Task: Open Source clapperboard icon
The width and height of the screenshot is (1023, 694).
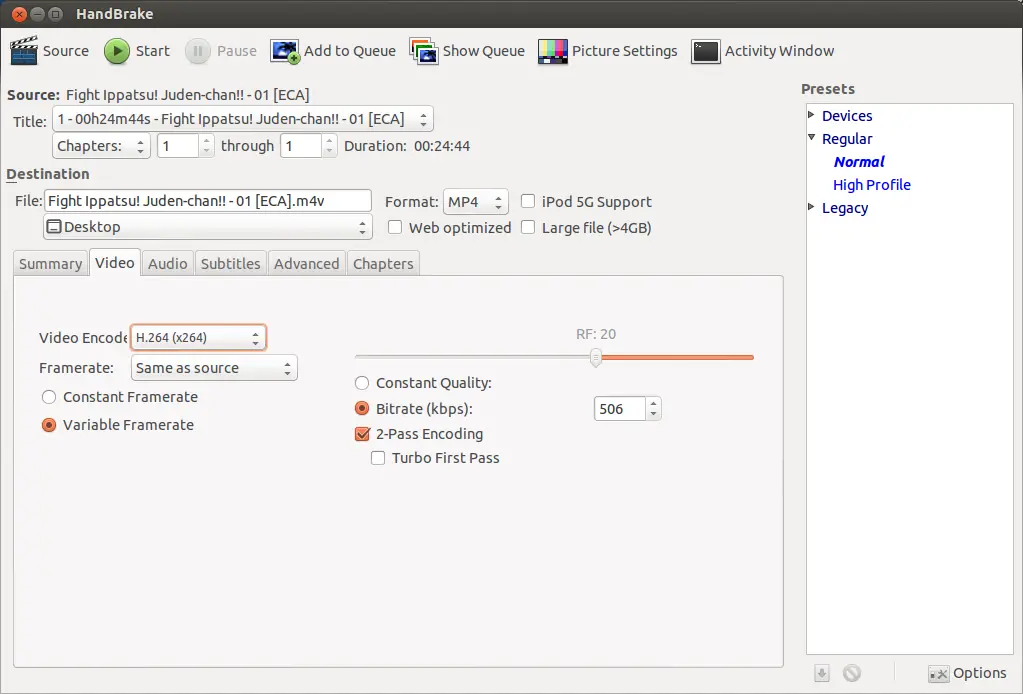Action: tap(24, 51)
